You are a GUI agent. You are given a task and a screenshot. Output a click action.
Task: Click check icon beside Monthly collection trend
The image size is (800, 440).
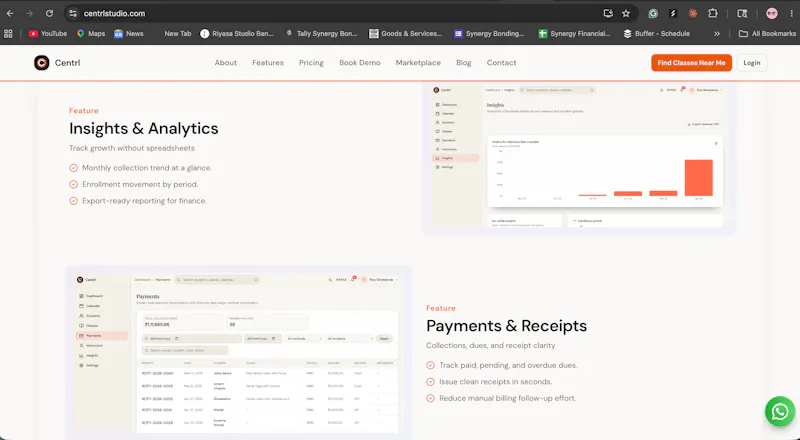[x=73, y=168]
